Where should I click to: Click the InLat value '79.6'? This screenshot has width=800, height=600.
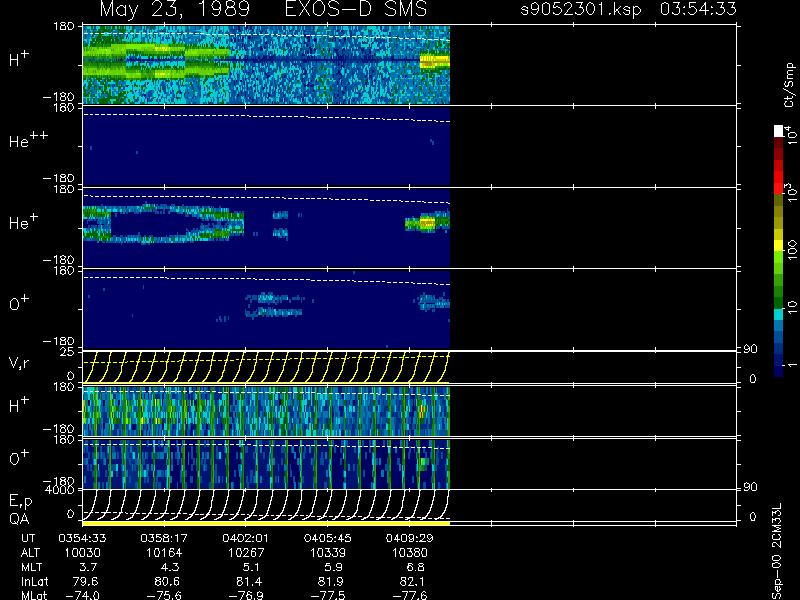[86, 581]
